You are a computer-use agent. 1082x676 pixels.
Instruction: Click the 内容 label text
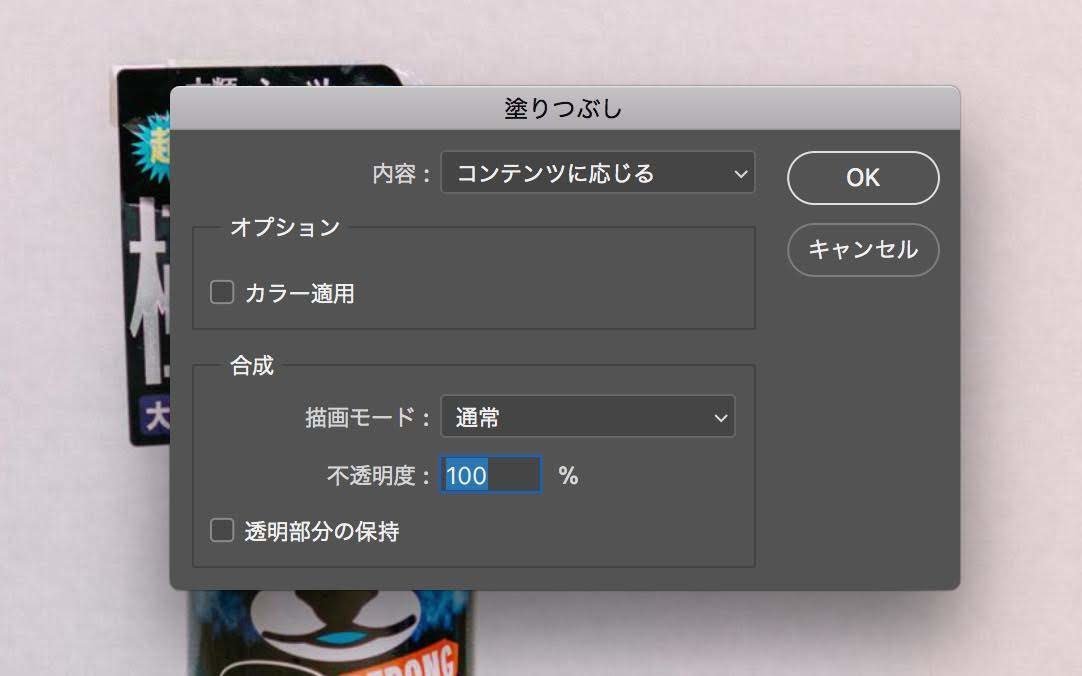401,174
